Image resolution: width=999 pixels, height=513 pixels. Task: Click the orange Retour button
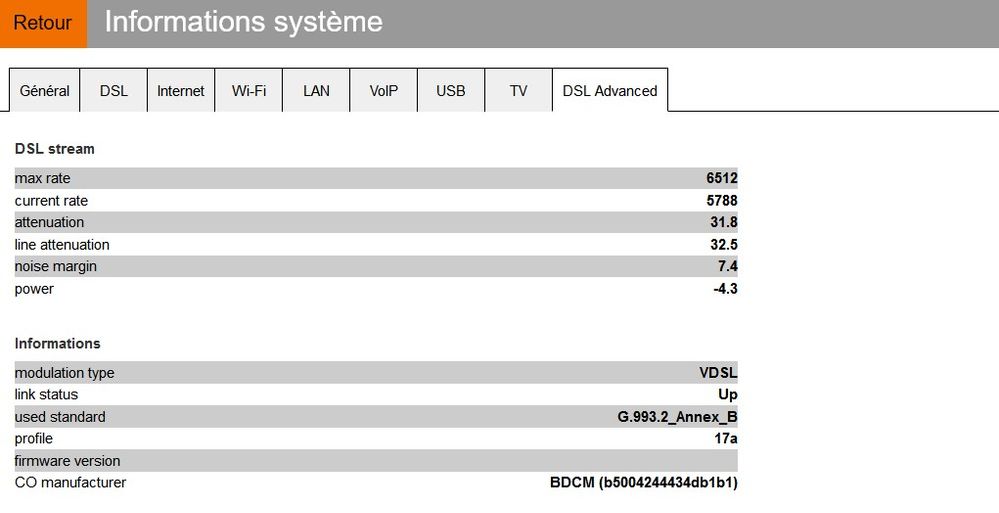click(43, 23)
